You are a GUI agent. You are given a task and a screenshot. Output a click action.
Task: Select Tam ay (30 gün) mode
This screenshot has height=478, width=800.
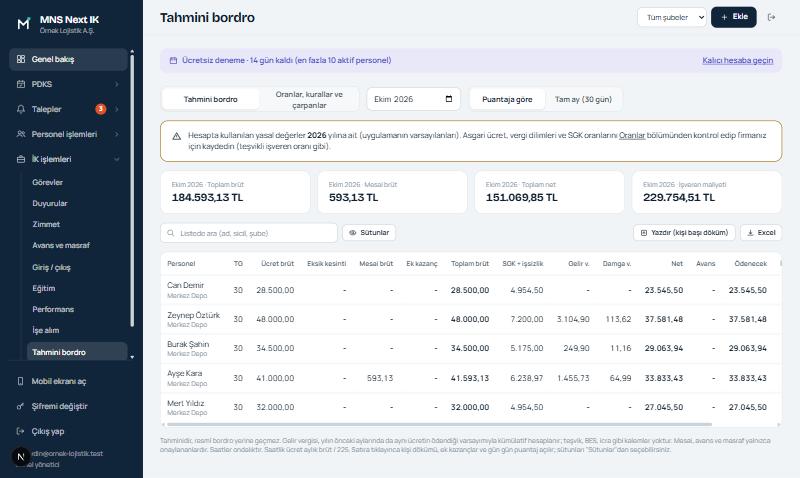[583, 99]
